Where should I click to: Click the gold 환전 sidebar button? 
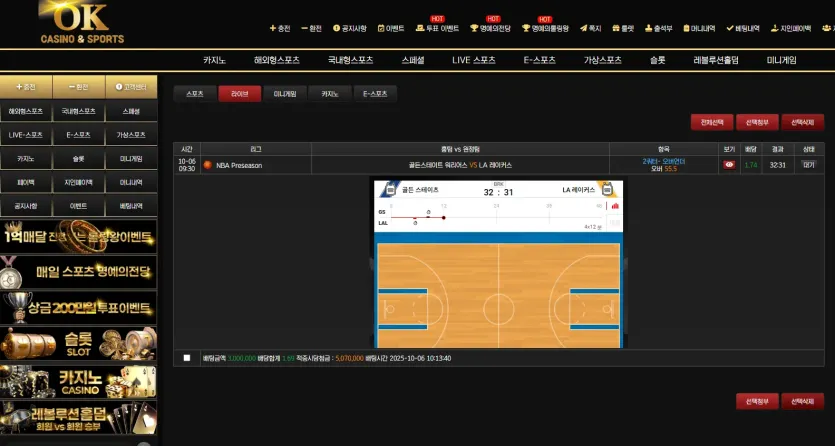tap(79, 87)
